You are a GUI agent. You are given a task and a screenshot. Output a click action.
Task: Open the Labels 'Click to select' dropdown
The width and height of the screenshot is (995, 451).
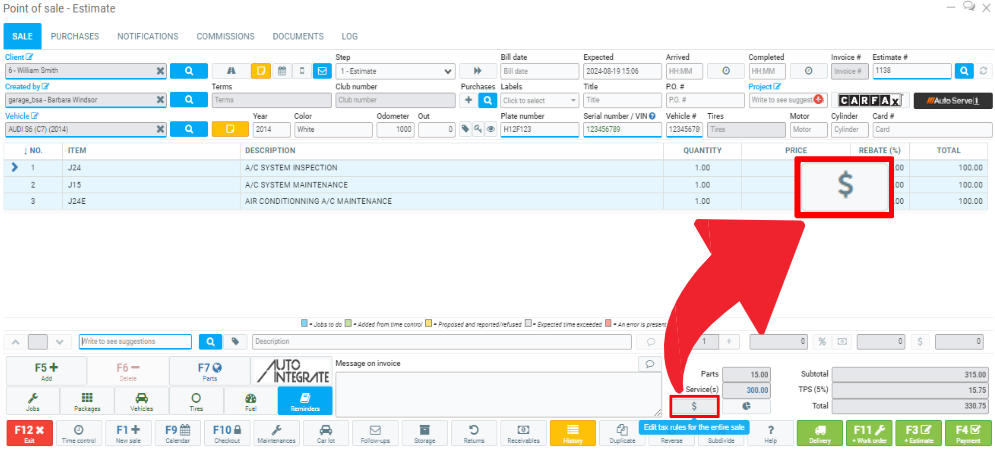click(x=539, y=100)
